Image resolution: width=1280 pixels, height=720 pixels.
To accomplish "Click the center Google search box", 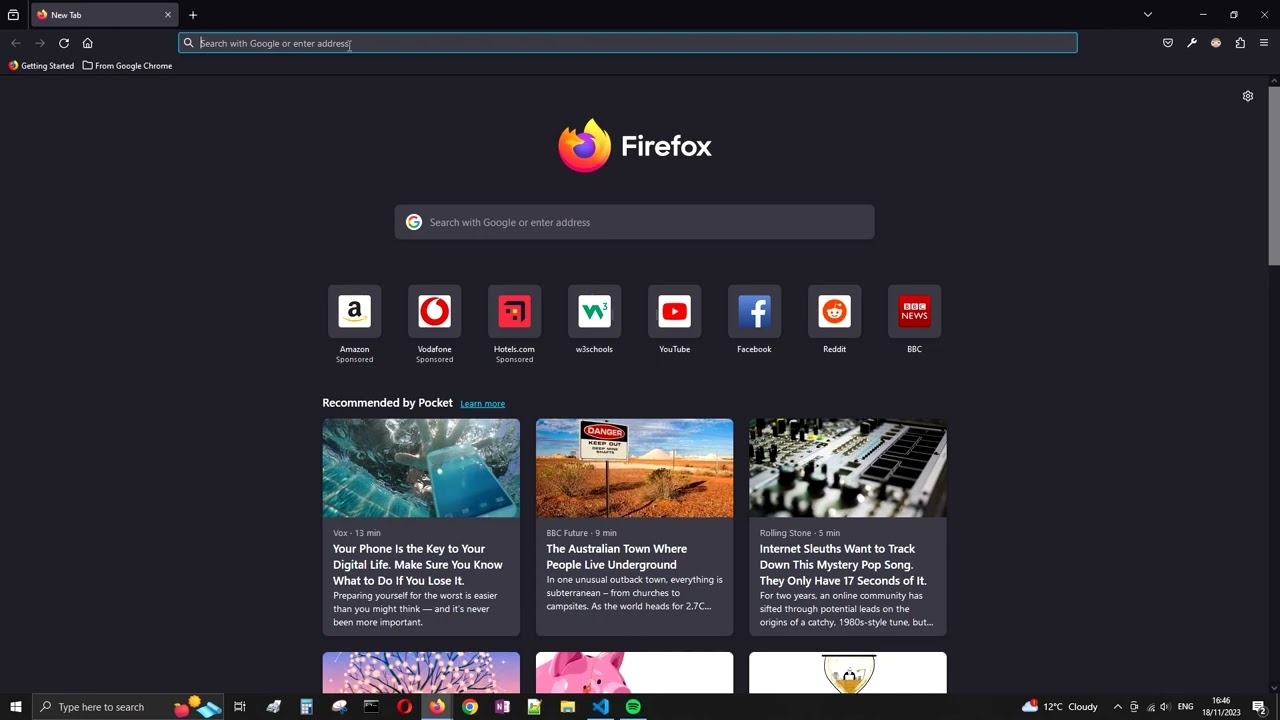I will click(x=634, y=222).
